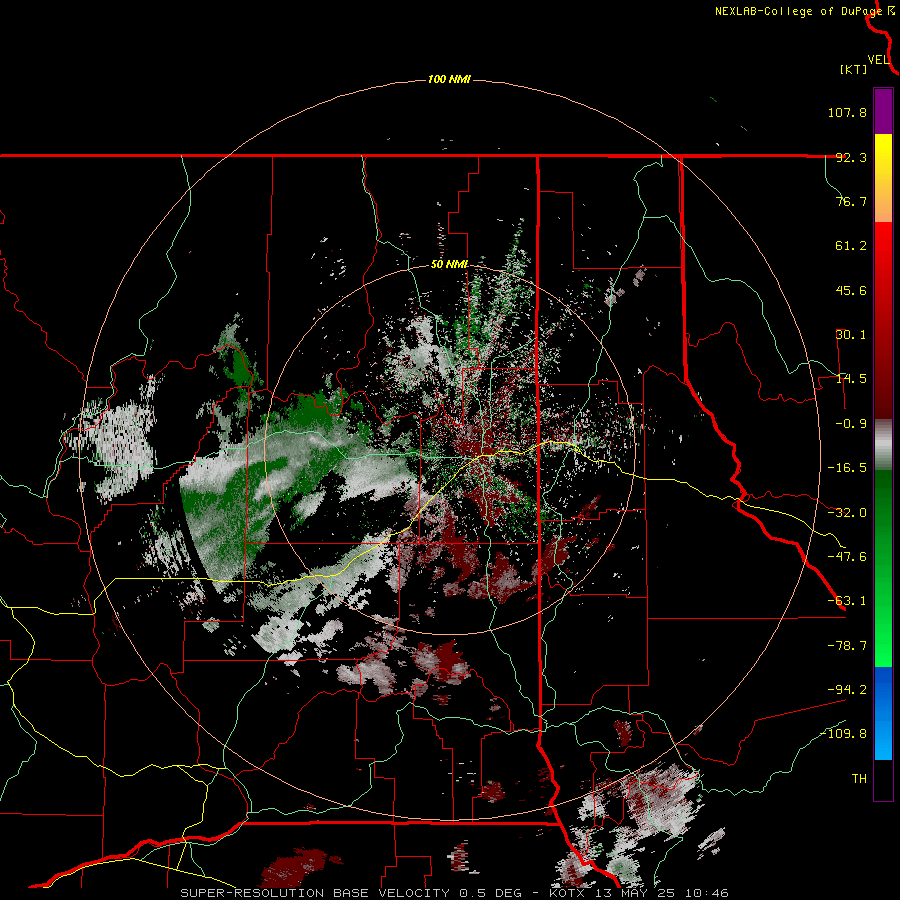900x900 pixels.
Task: Click the -16.5 value on the velocity scale
Action: (x=847, y=468)
